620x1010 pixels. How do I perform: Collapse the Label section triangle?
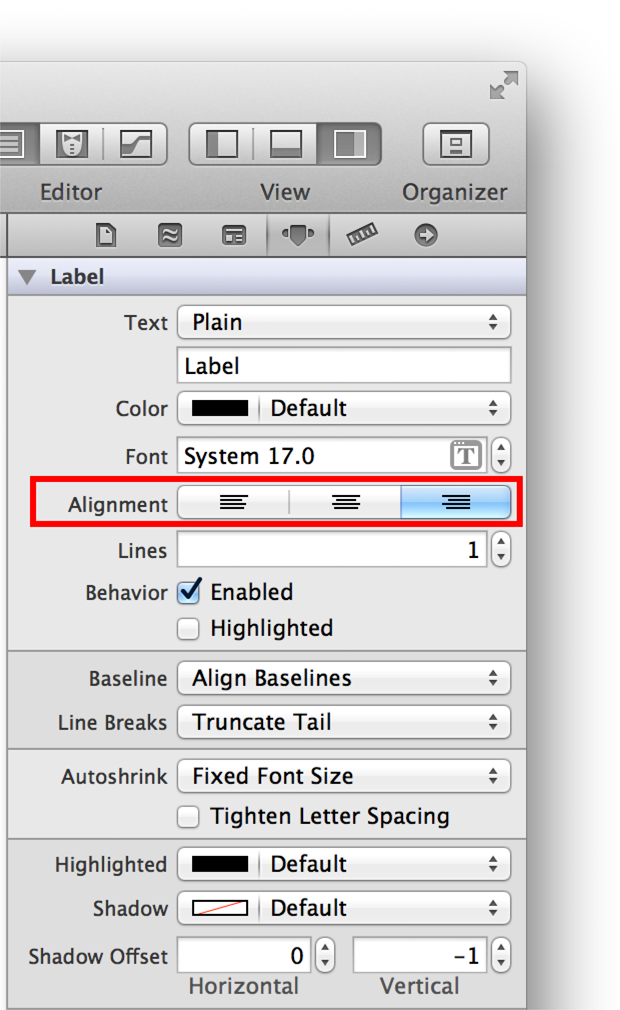(x=27, y=277)
